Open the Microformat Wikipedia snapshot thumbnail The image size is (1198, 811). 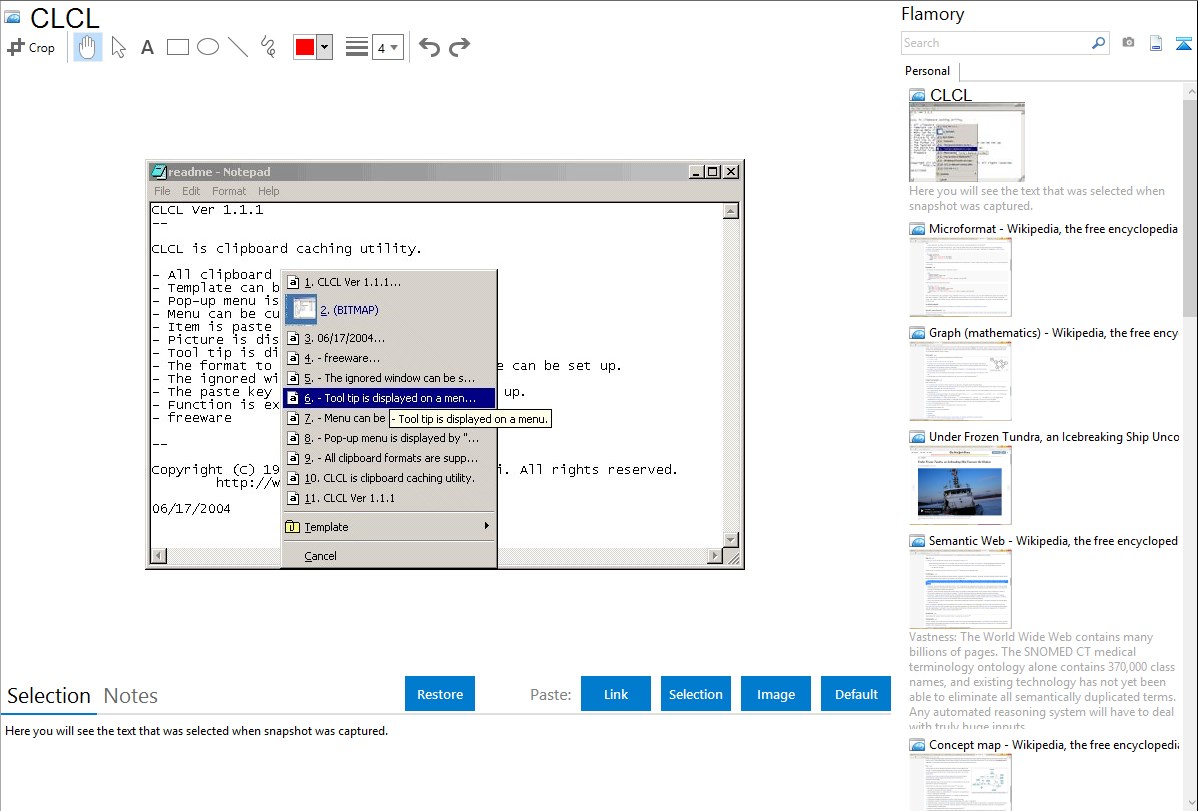(960, 277)
